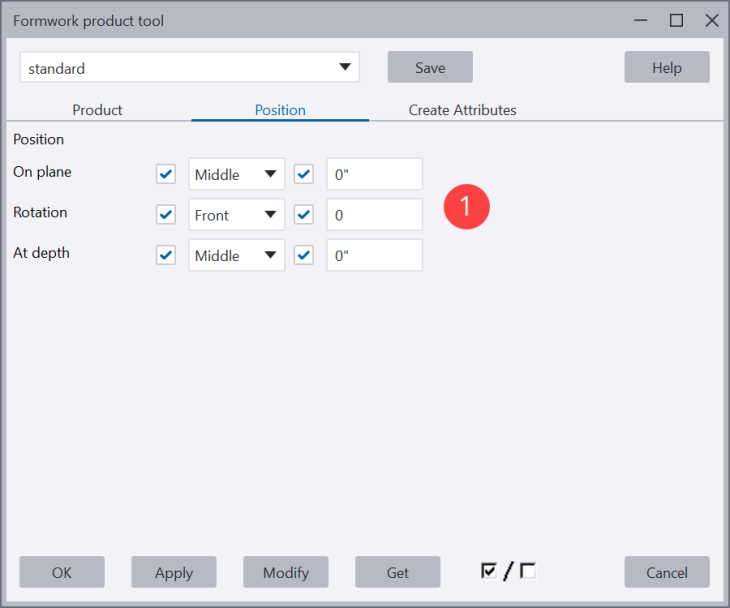Image resolution: width=730 pixels, height=608 pixels.
Task: Toggle checkbox before the Rotation angle field
Action: click(304, 215)
